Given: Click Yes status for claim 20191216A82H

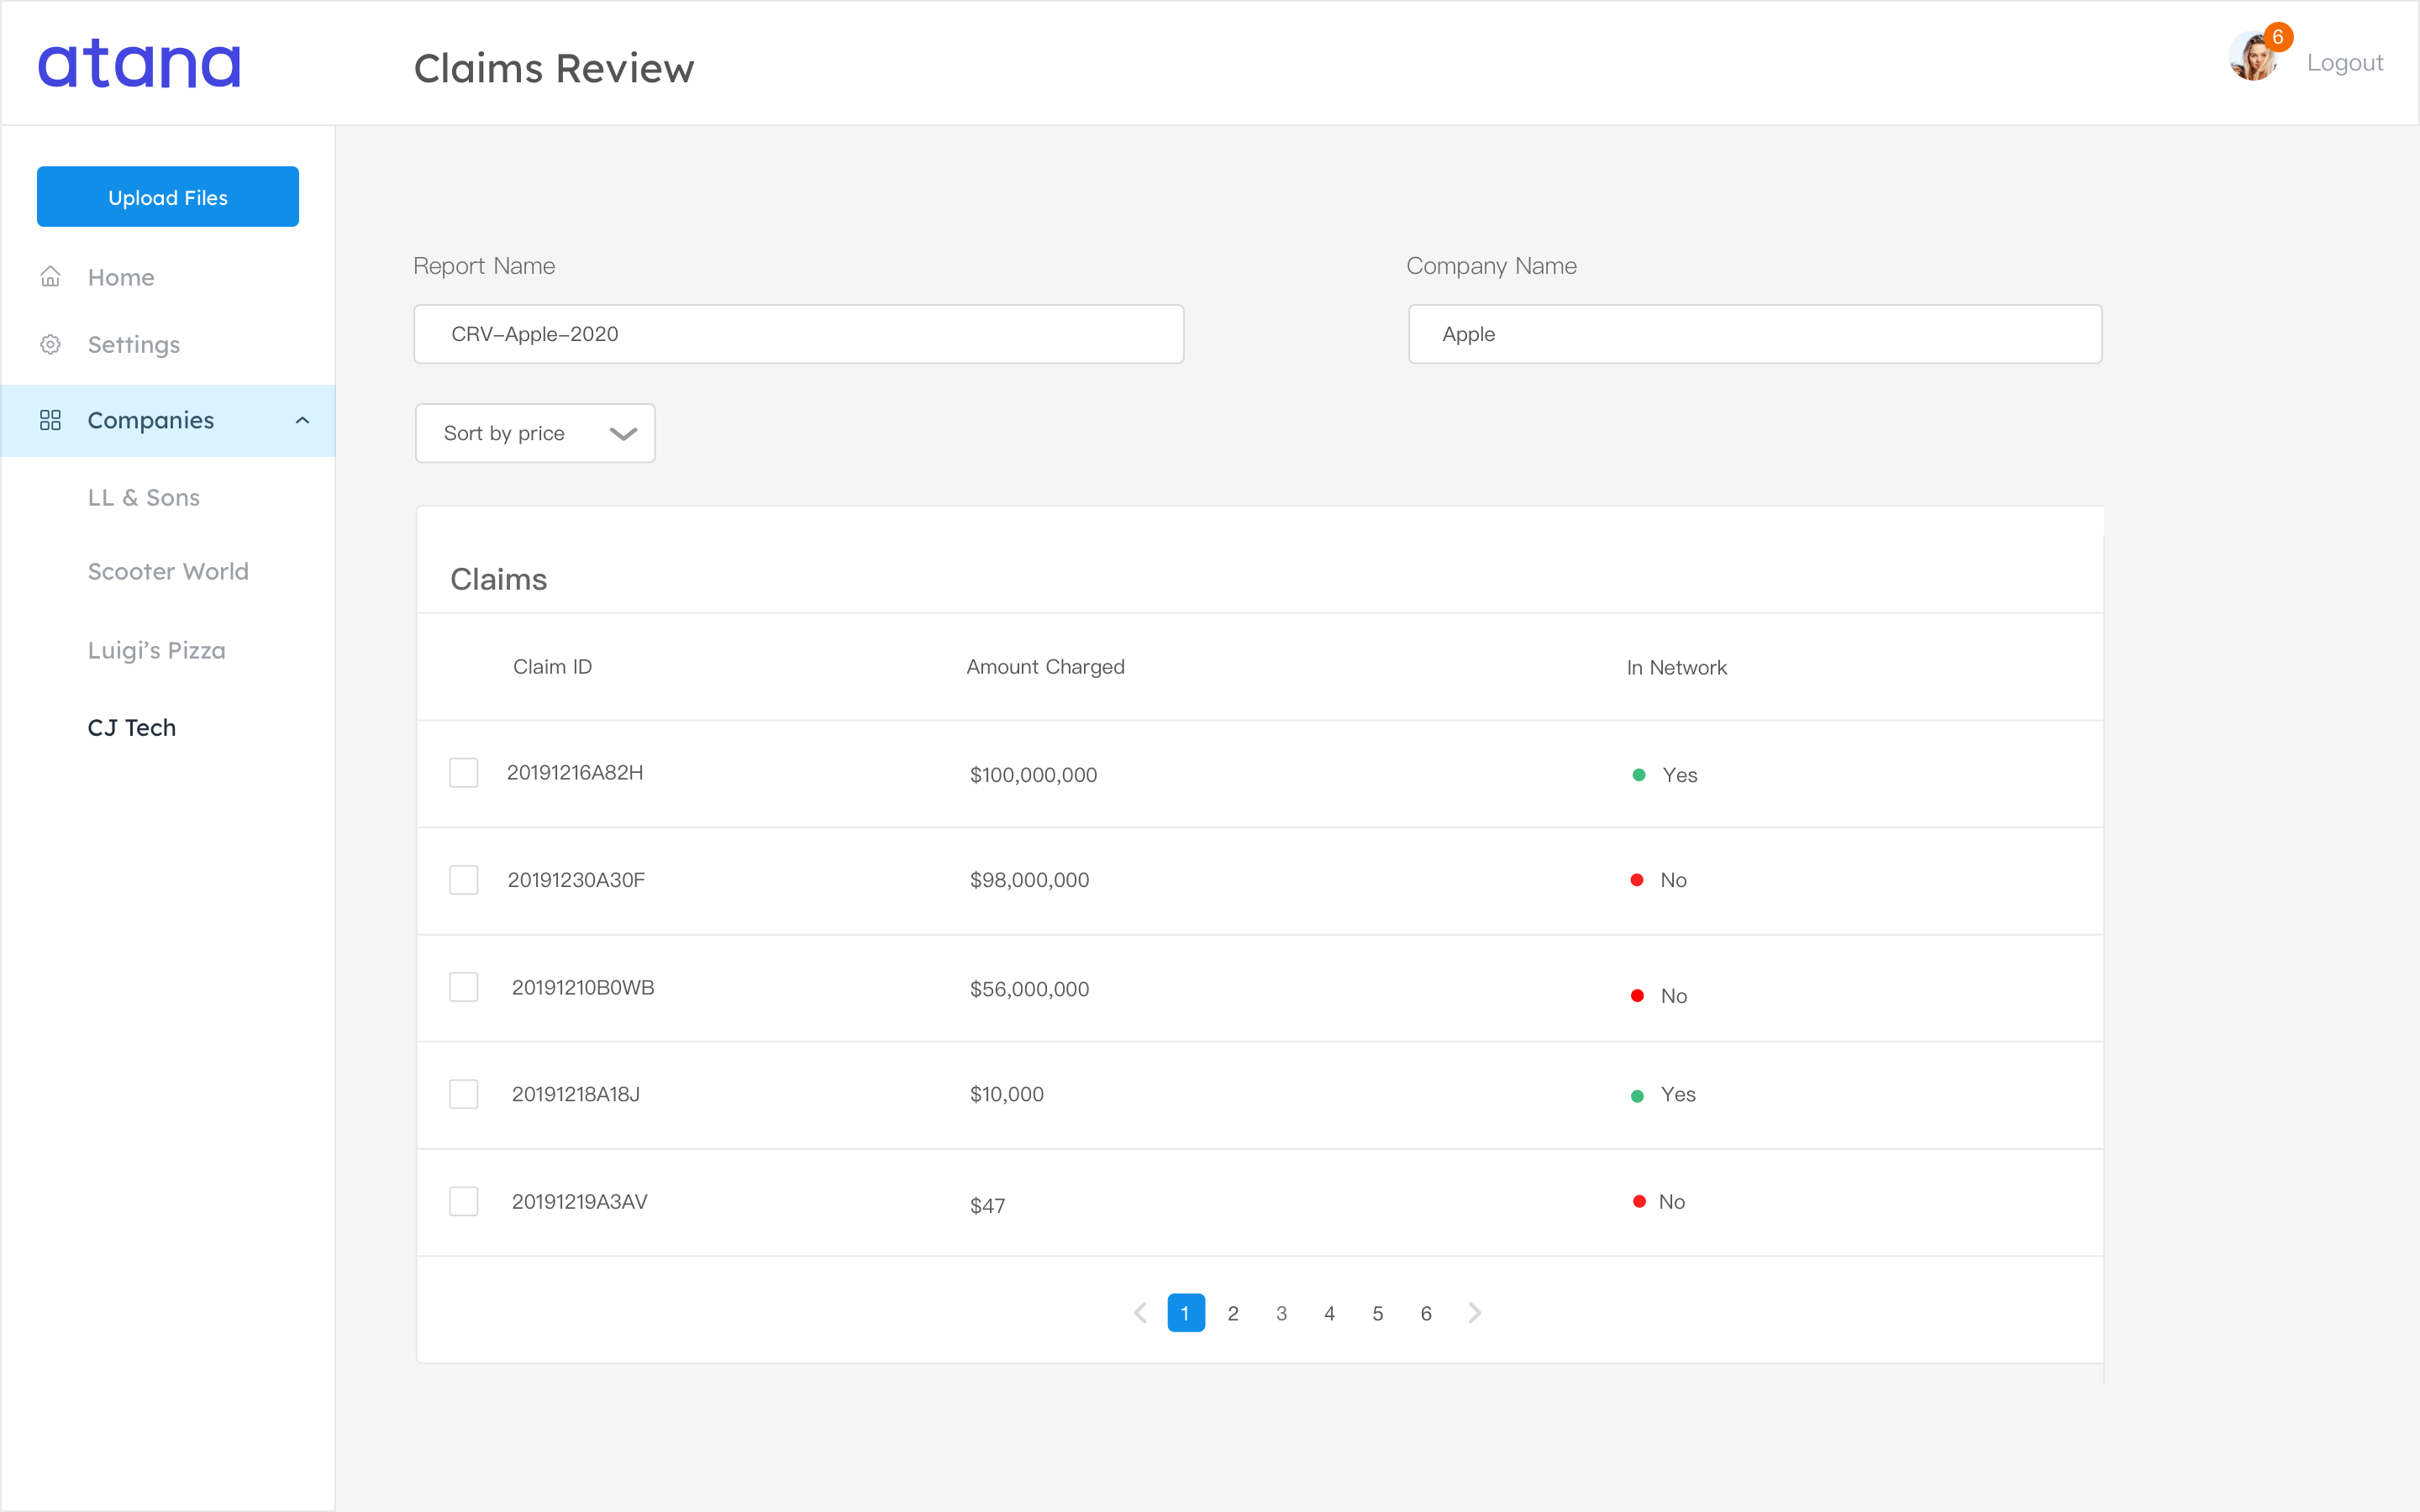Looking at the screenshot, I should pyautogui.click(x=1665, y=775).
